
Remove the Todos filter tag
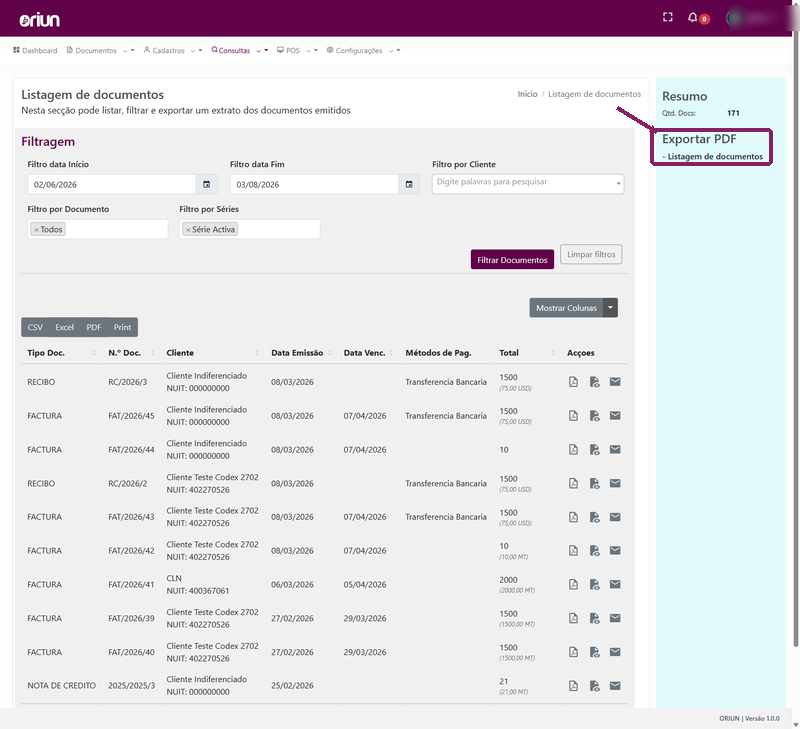[x=36, y=230]
